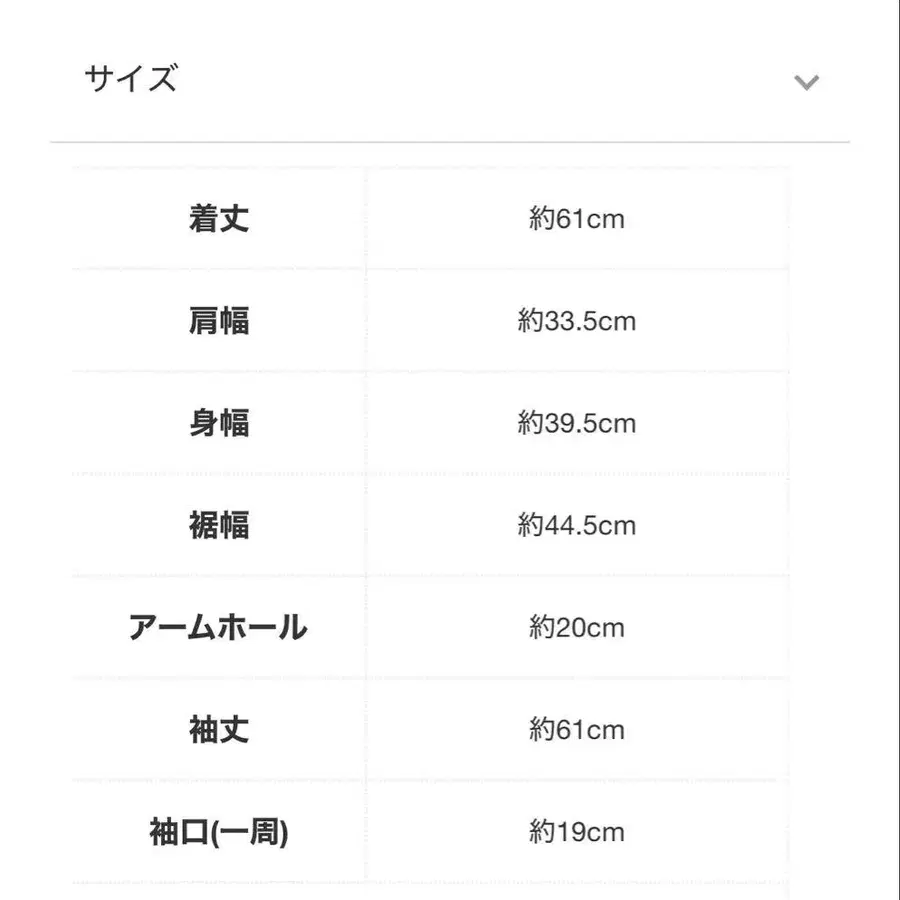Click empty label cell below 袖口(一周)
900x900 pixels.
pos(219,891)
